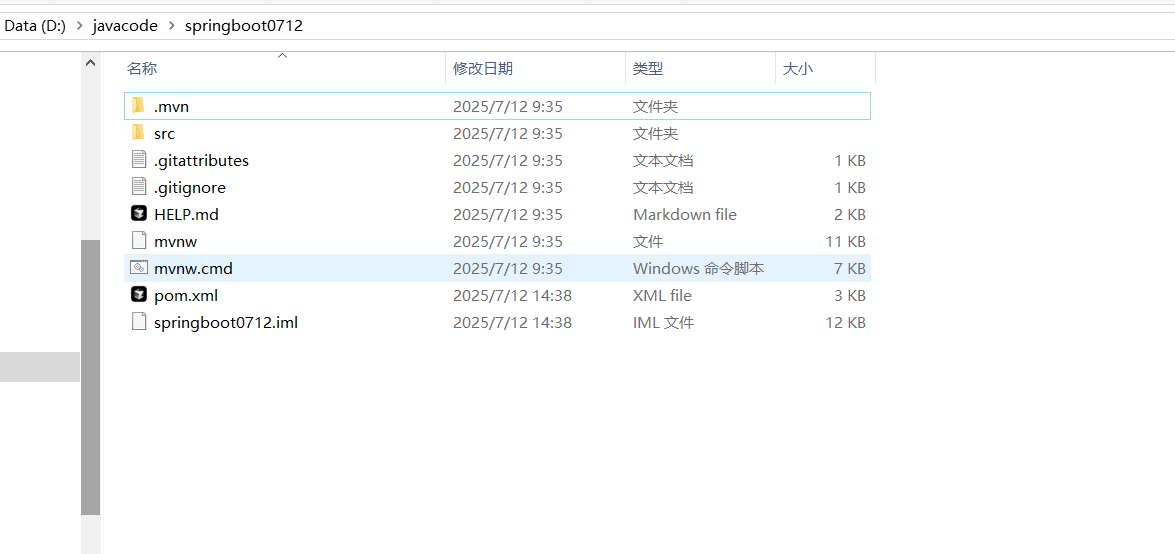Screen dimensions: 1175x554
Task: Click the 2 KB size of HELP.md
Action: click(848, 214)
